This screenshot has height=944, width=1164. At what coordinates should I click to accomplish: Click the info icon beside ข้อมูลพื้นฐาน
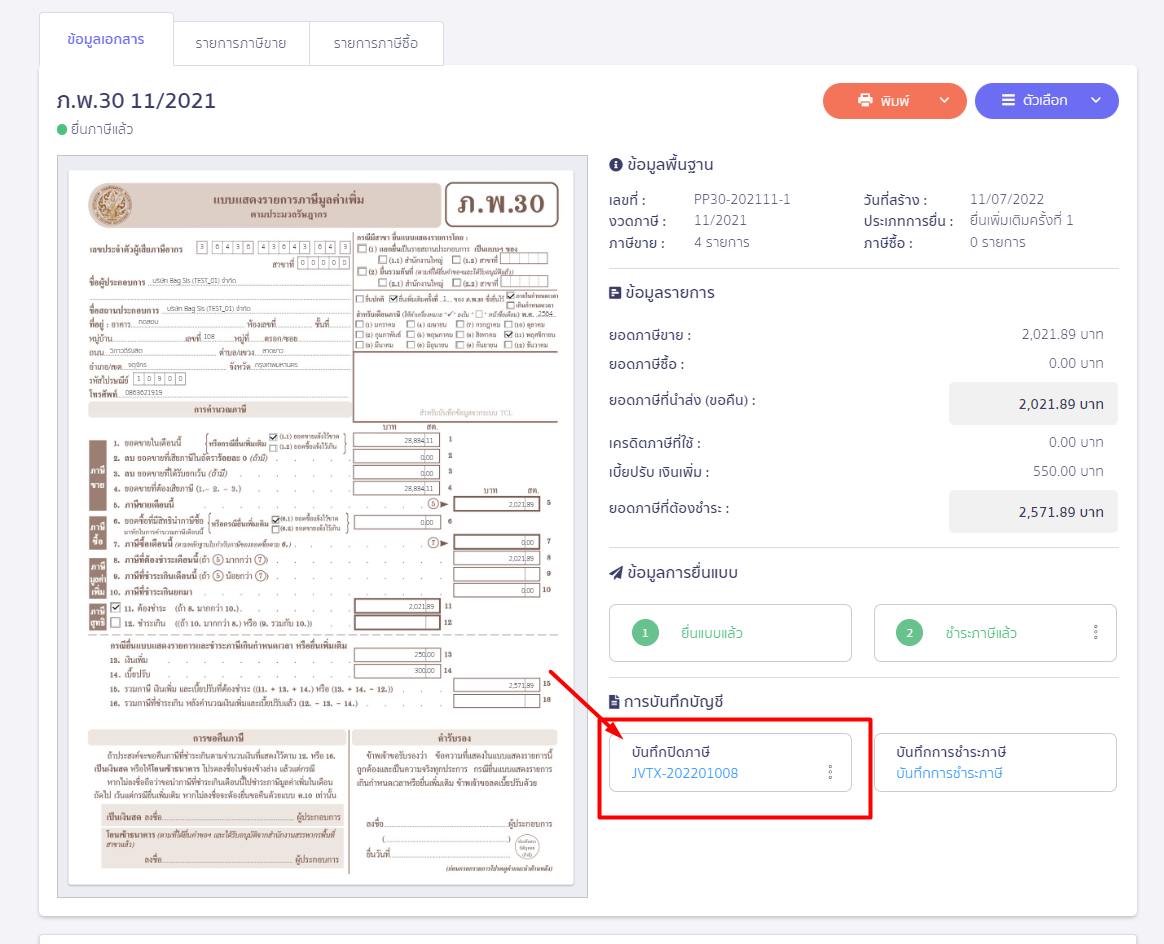point(616,165)
